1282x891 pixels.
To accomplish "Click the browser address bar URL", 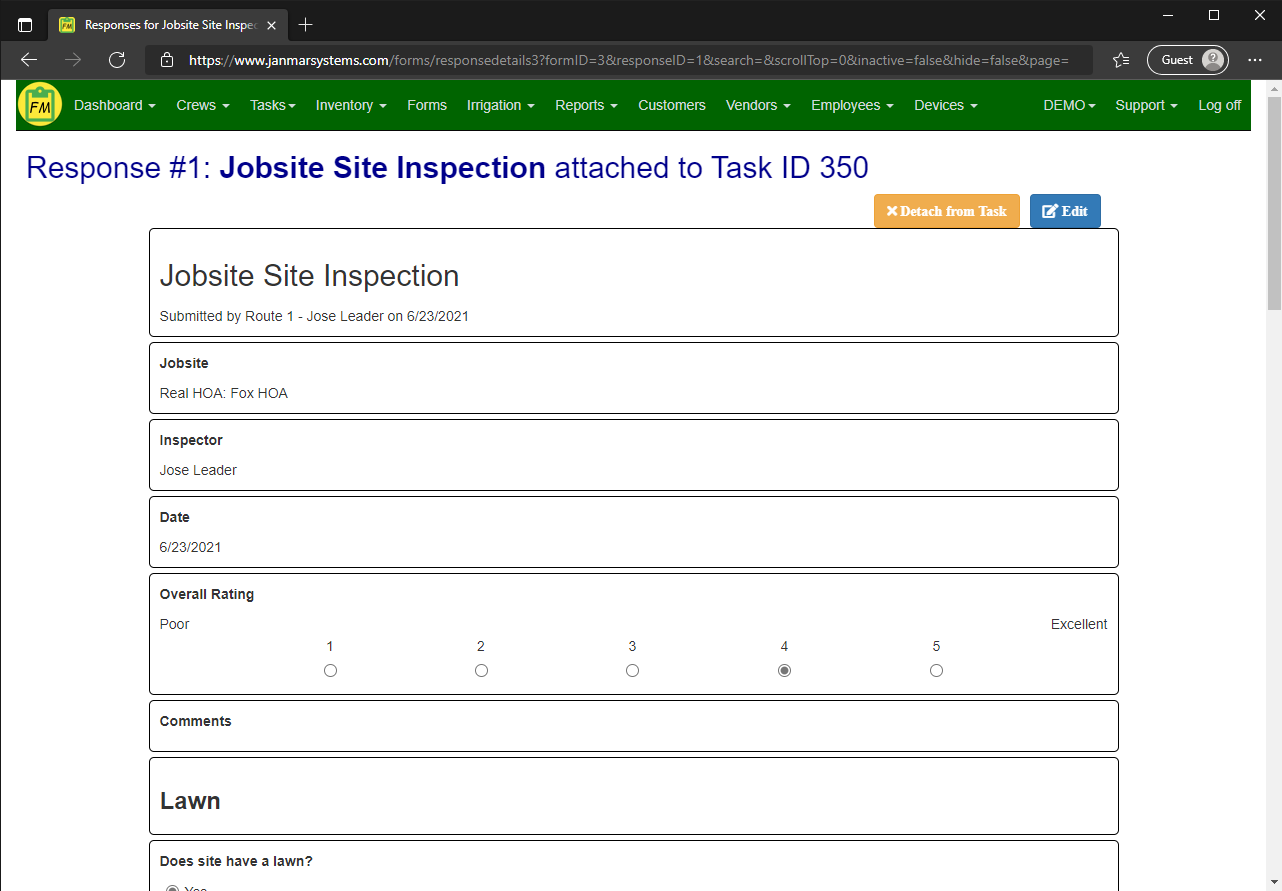I will [x=629, y=60].
